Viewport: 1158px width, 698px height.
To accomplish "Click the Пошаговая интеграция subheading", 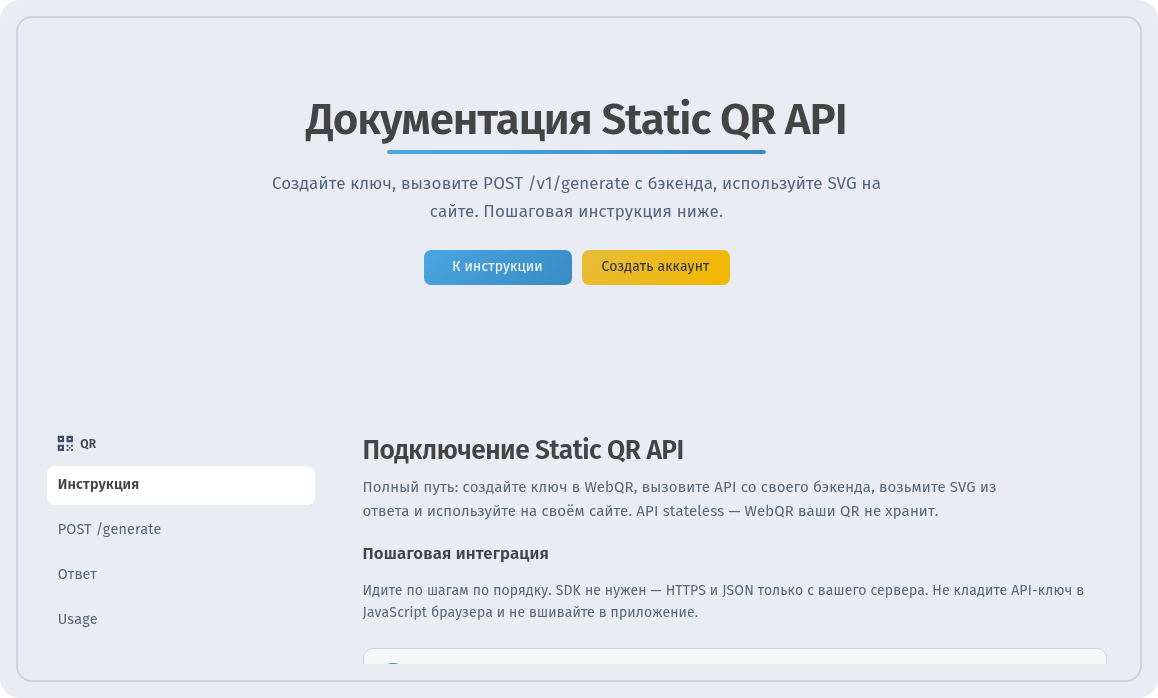I will (x=455, y=553).
